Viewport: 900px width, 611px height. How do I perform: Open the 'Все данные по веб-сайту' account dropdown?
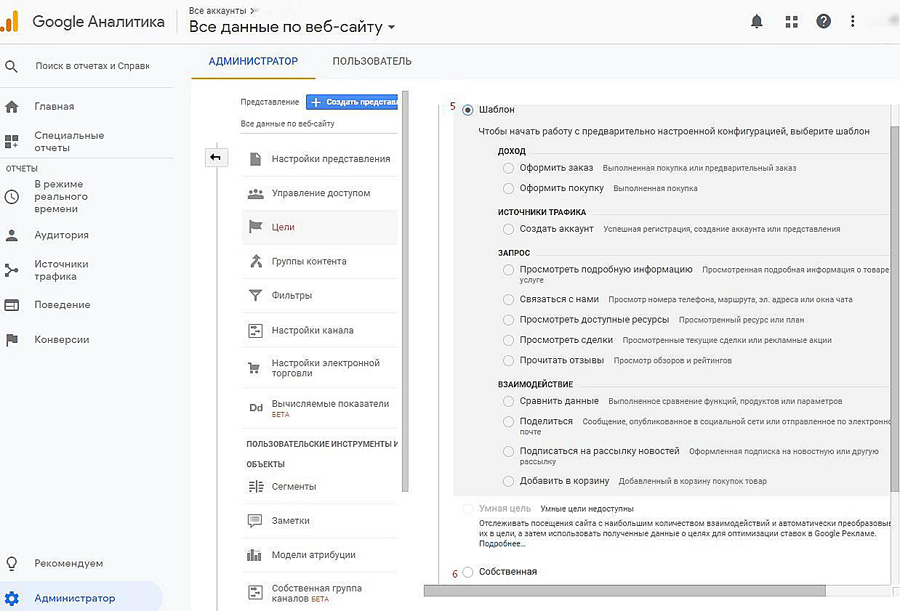click(x=292, y=27)
